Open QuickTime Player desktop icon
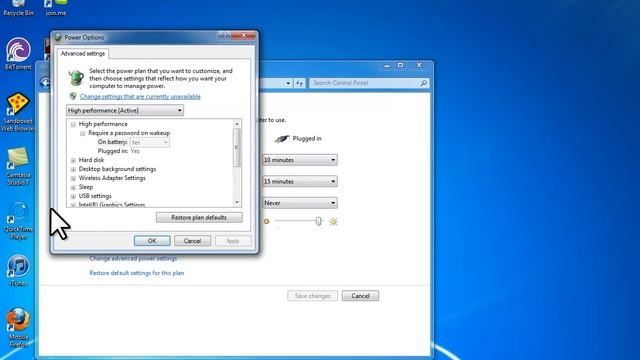The height and width of the screenshot is (360, 640). [18, 221]
